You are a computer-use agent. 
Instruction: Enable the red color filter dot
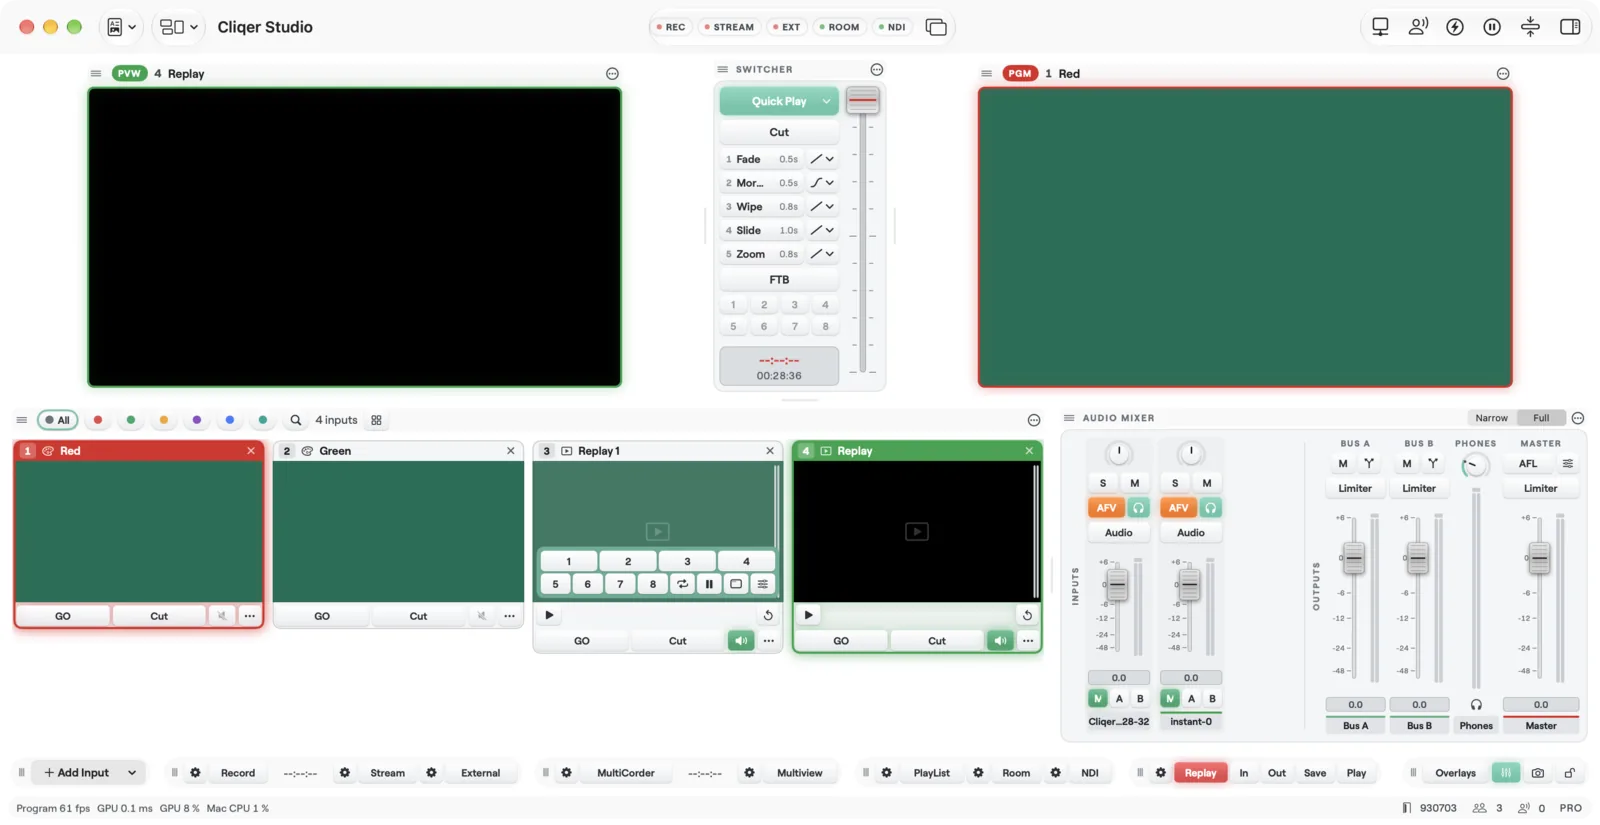98,420
